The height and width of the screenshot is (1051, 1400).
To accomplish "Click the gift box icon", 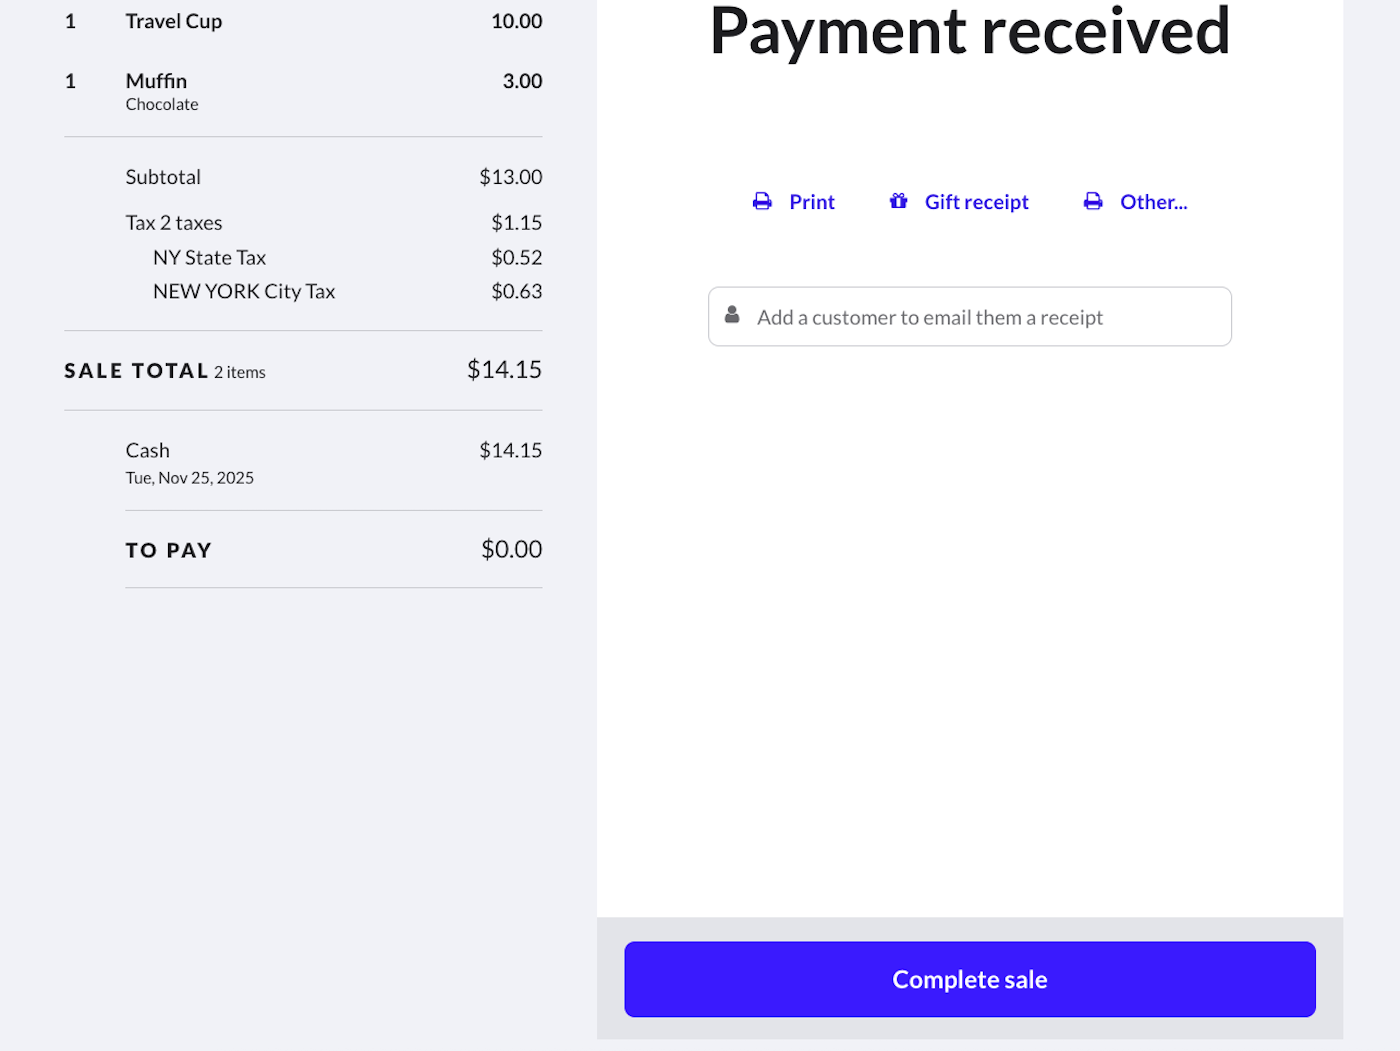I will [899, 202].
